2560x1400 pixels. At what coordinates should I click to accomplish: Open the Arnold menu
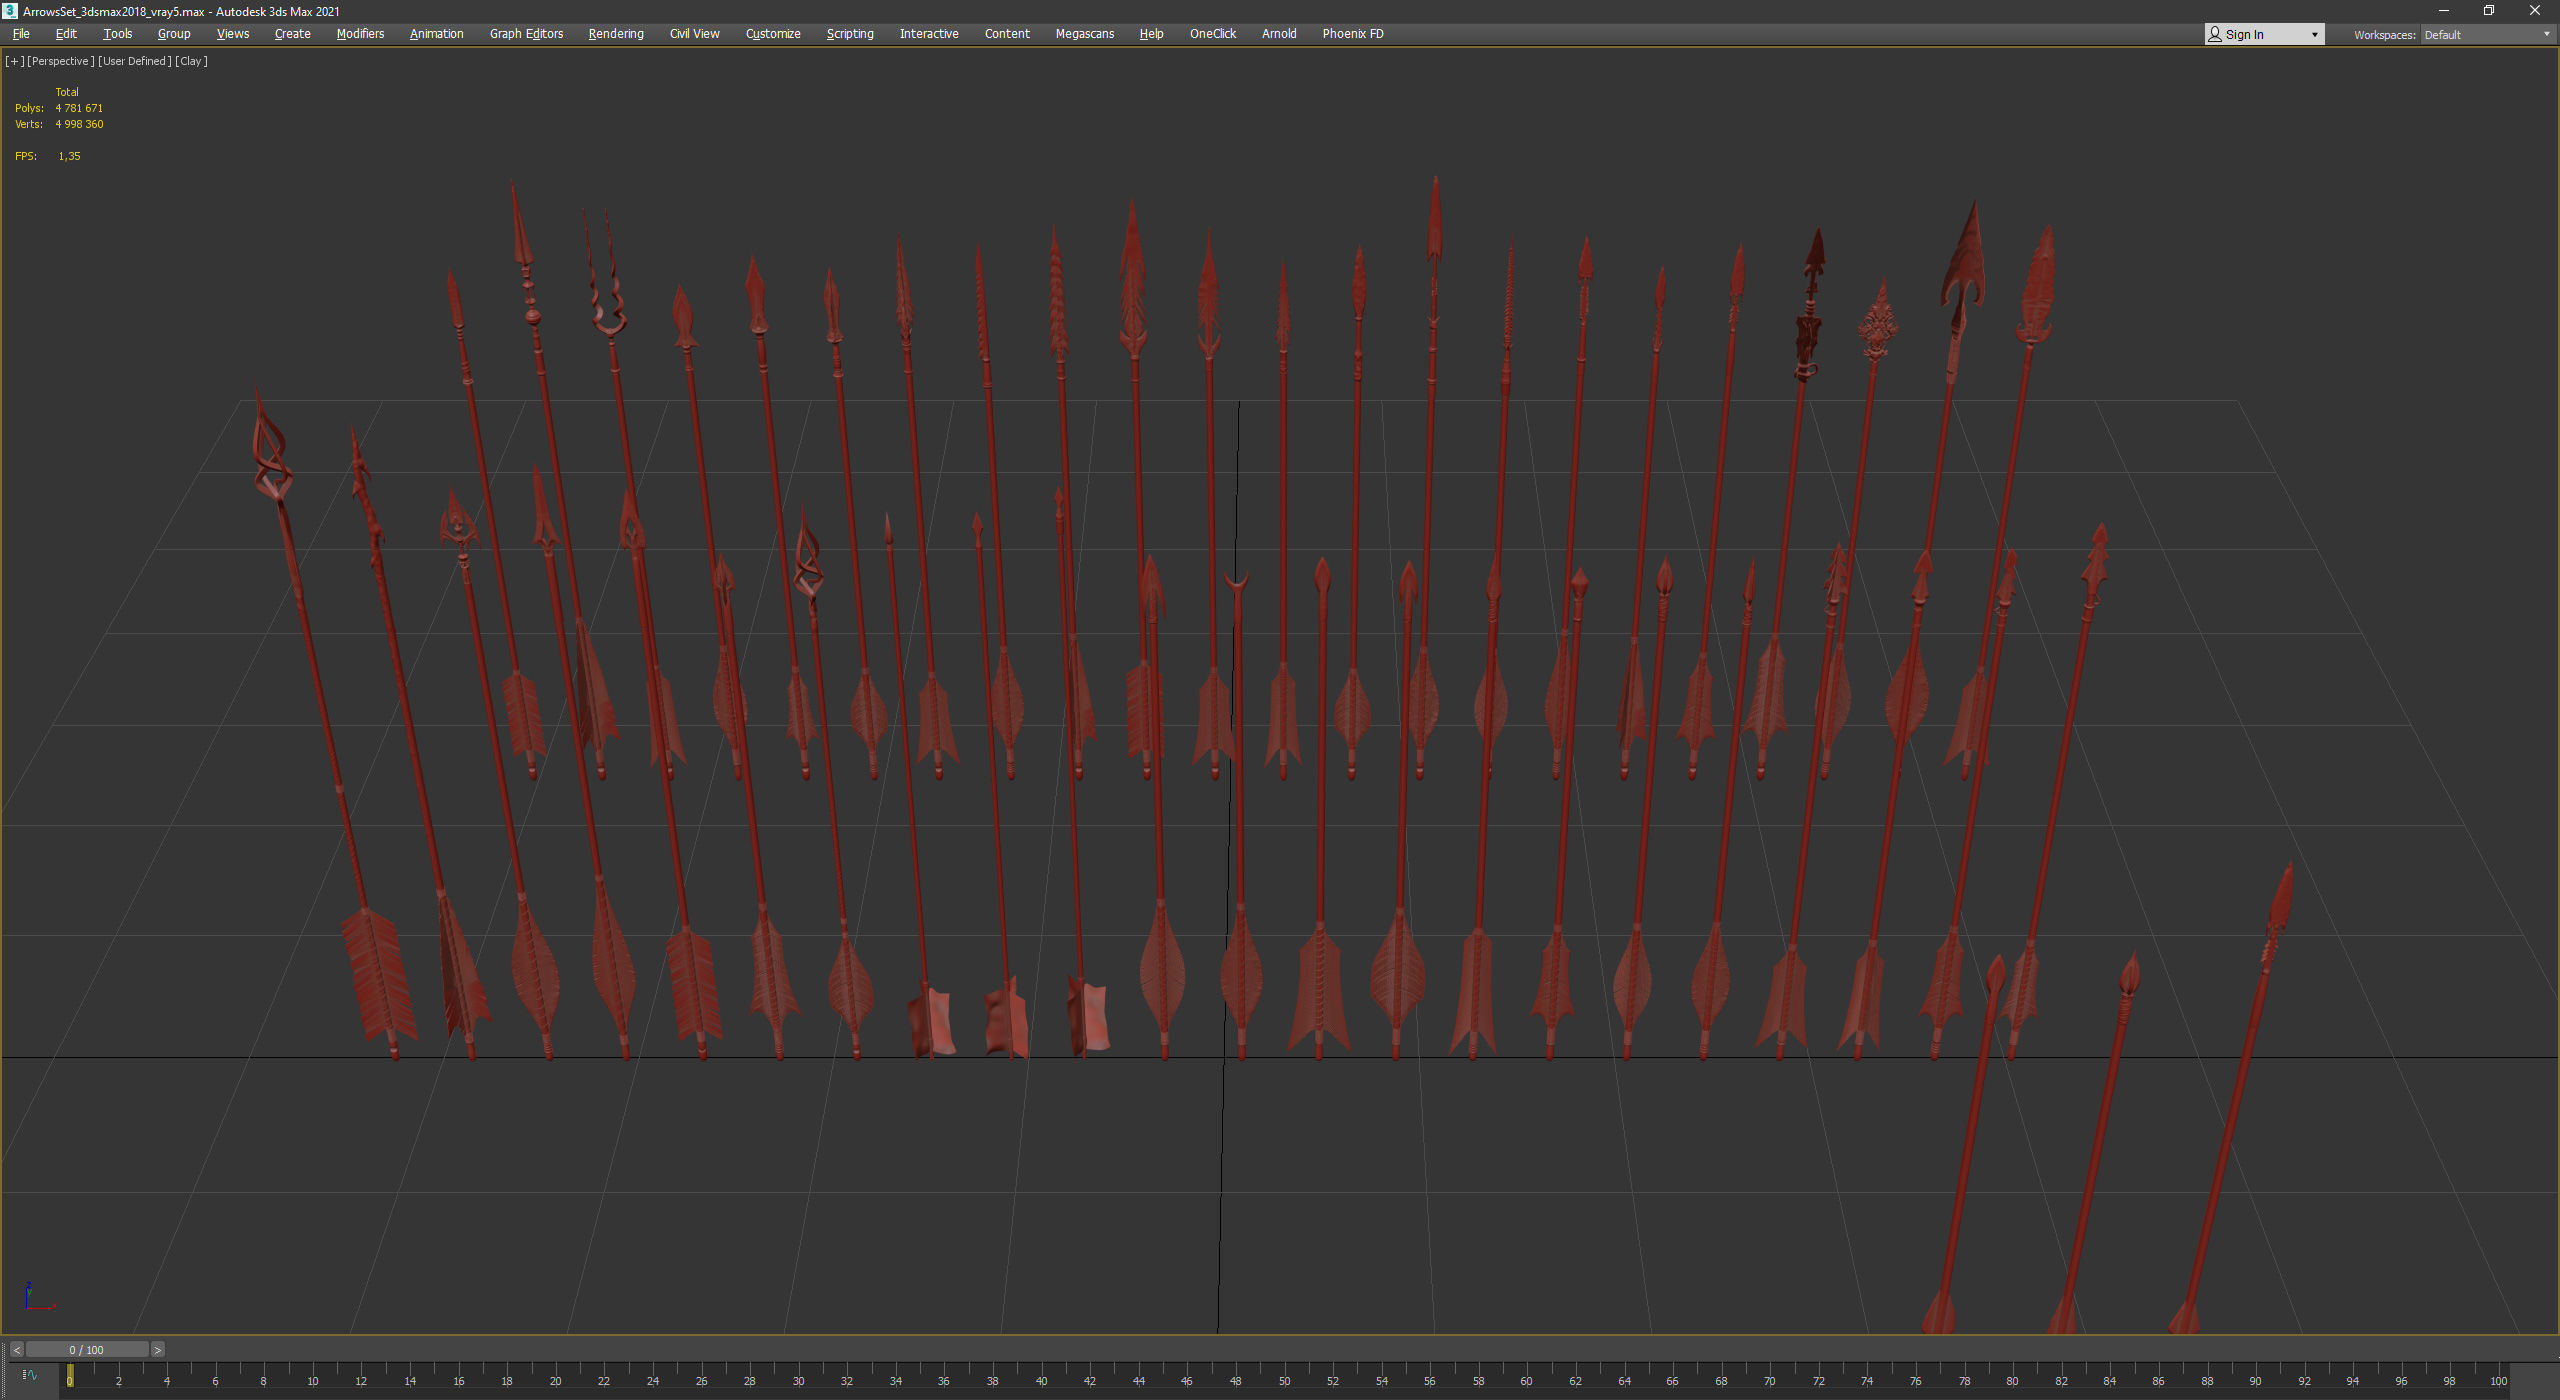[1278, 34]
